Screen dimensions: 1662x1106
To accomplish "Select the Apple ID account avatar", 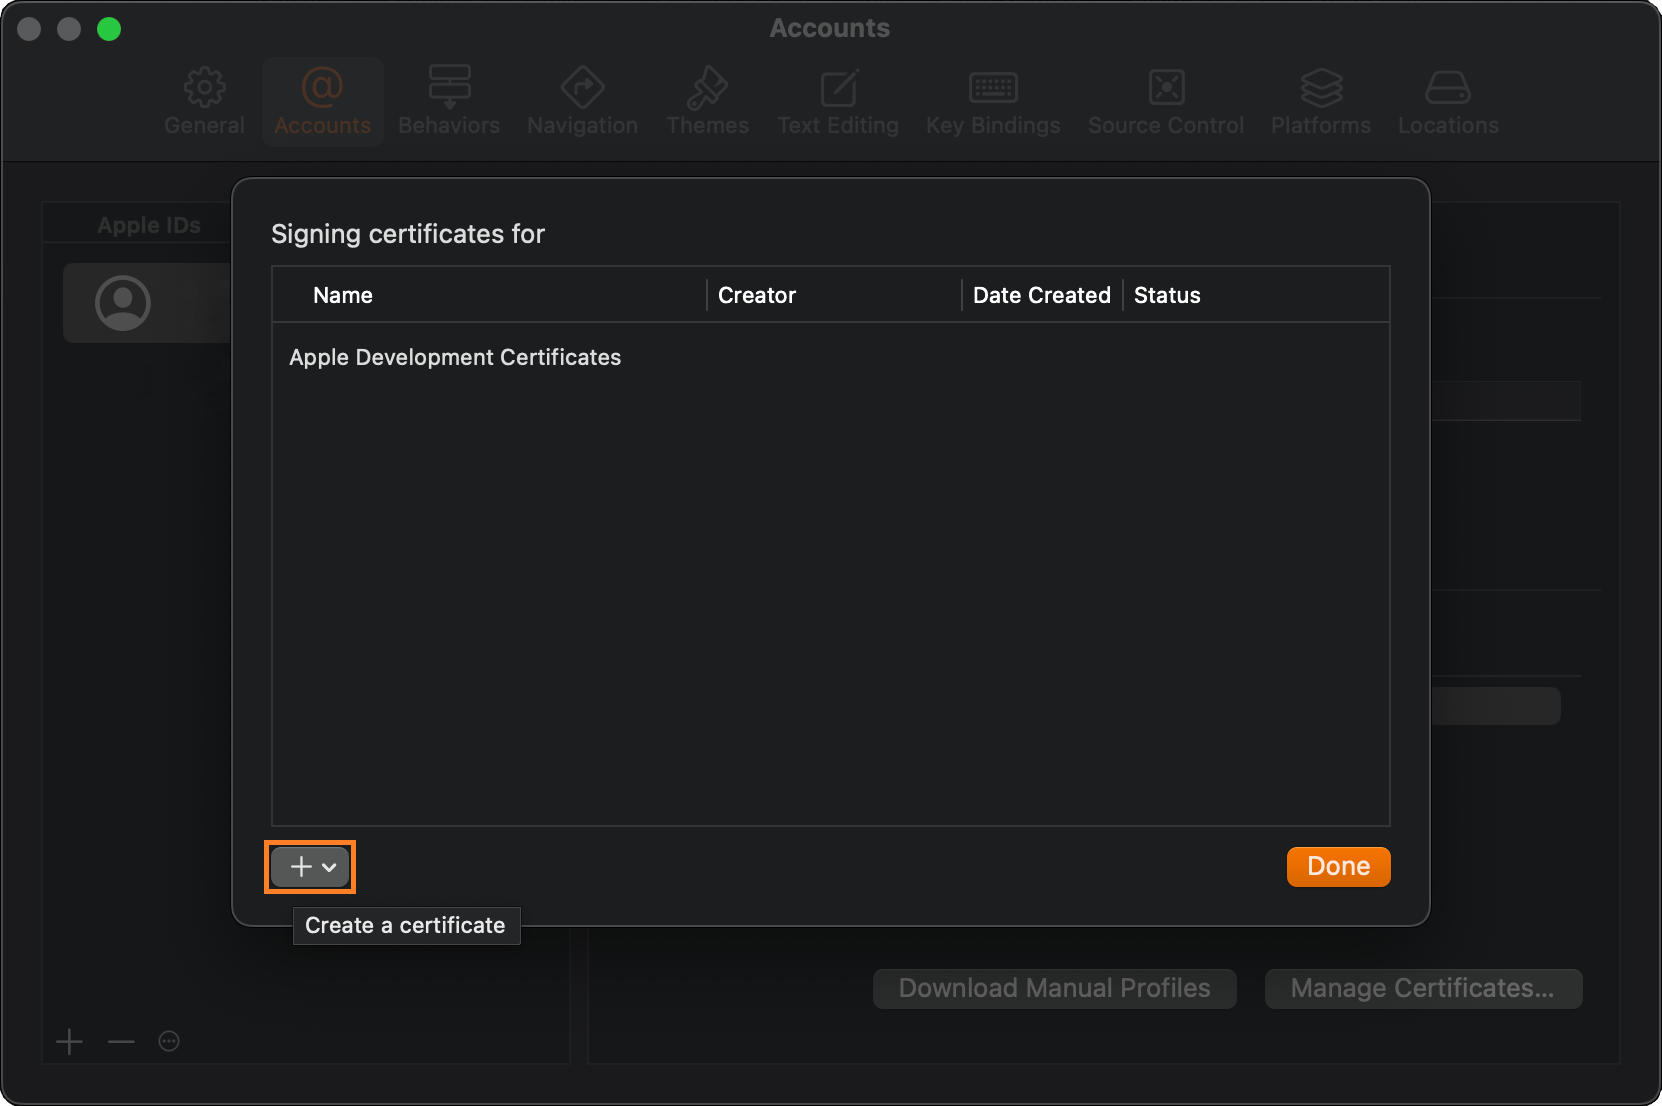I will tap(123, 303).
